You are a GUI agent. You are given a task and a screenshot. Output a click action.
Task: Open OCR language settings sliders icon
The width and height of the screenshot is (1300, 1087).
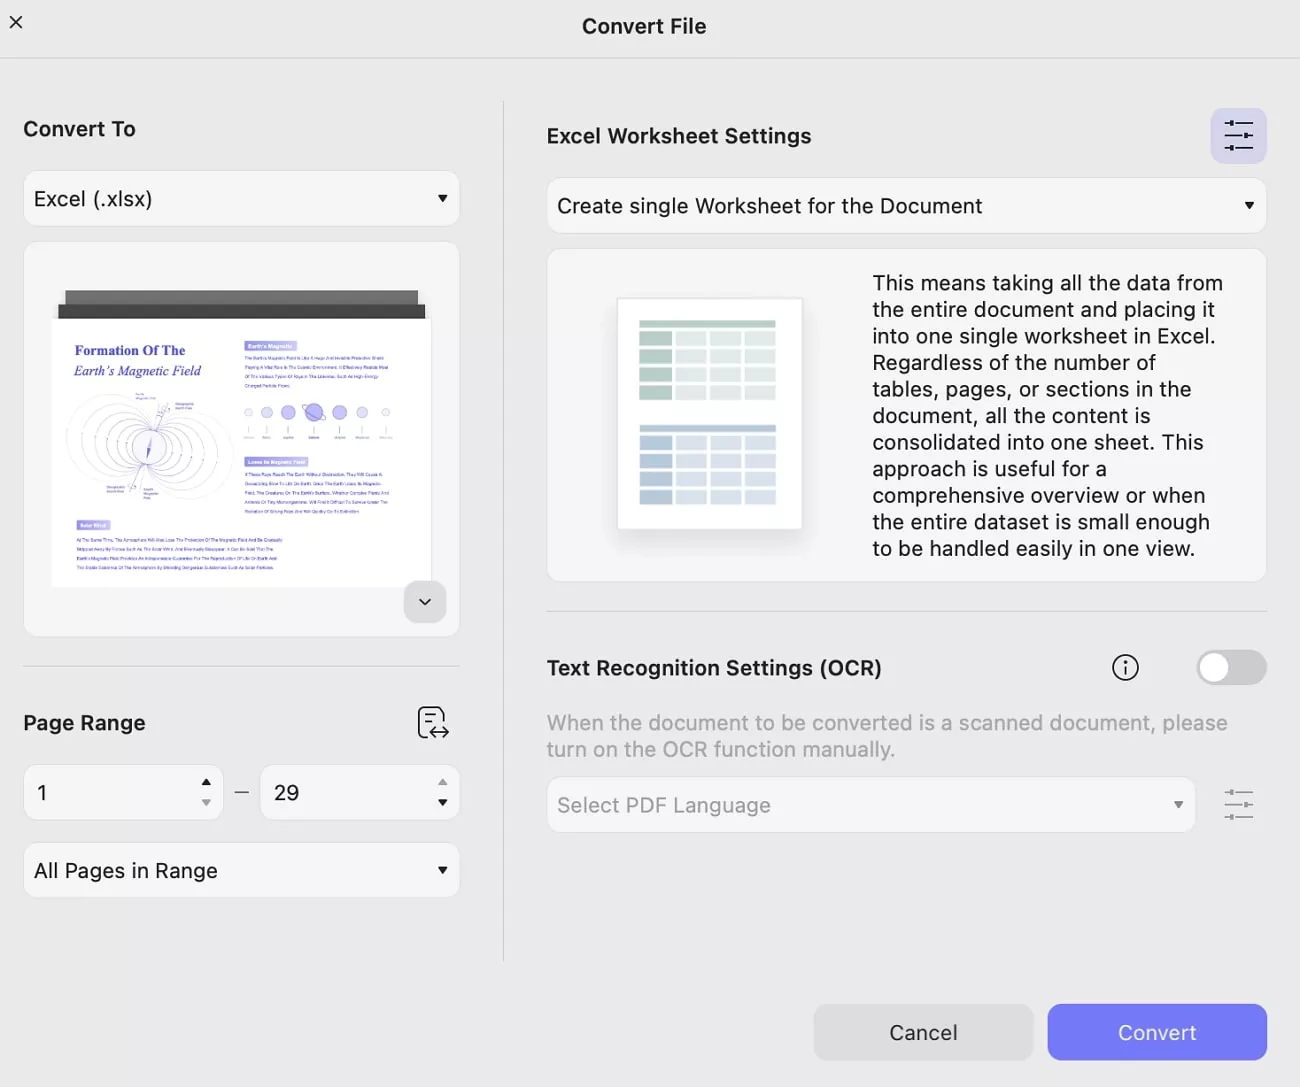pos(1238,805)
